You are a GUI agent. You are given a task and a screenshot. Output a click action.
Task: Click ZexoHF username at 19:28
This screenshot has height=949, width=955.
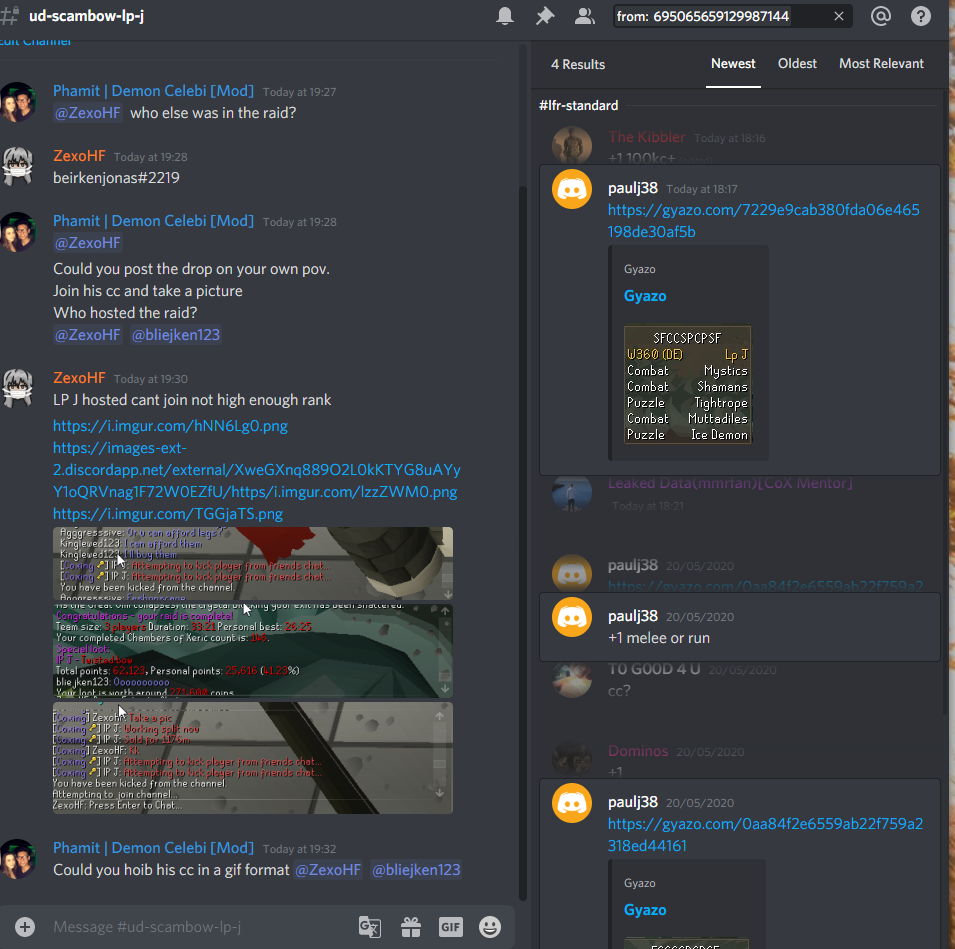click(79, 156)
